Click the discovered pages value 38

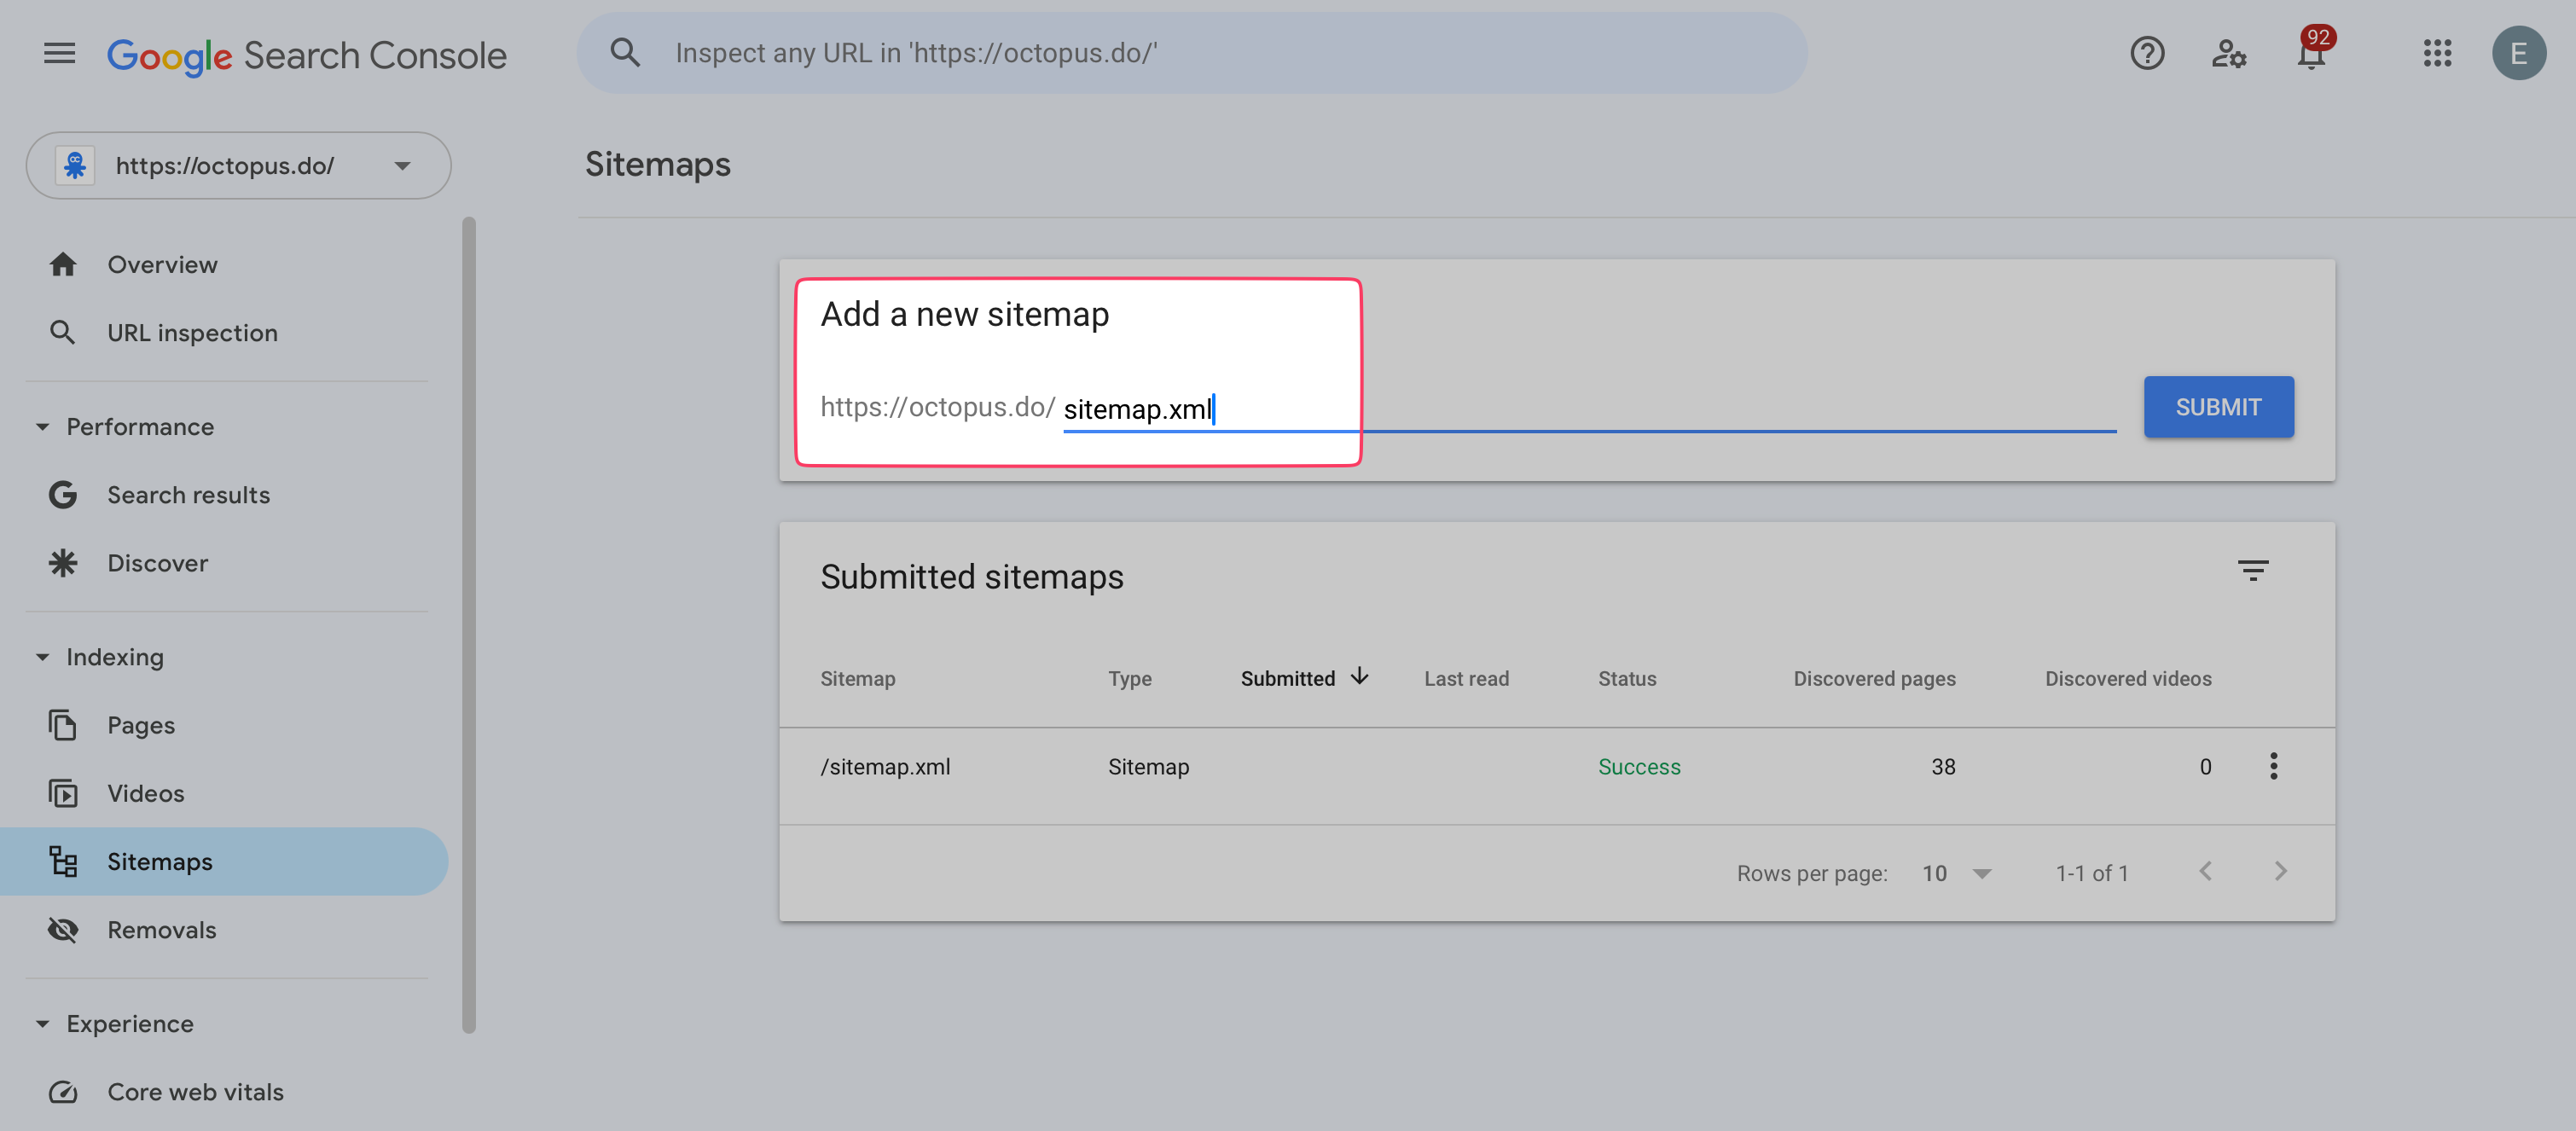tap(1942, 766)
